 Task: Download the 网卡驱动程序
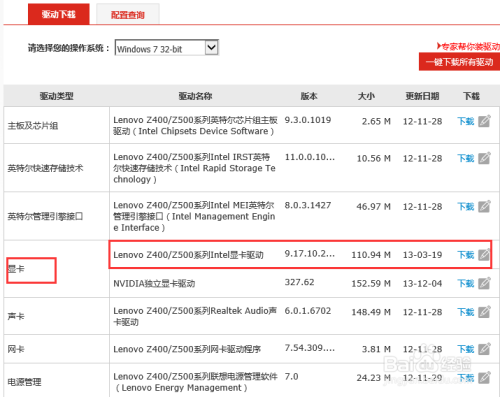tap(466, 349)
